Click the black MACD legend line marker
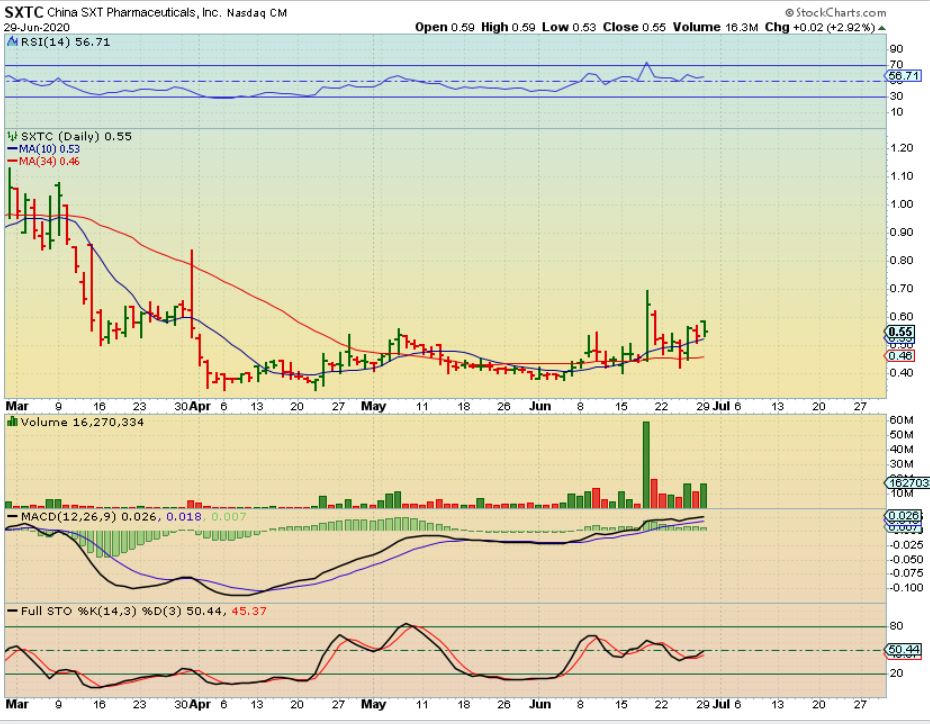Image resolution: width=930 pixels, height=724 pixels. tap(11, 514)
